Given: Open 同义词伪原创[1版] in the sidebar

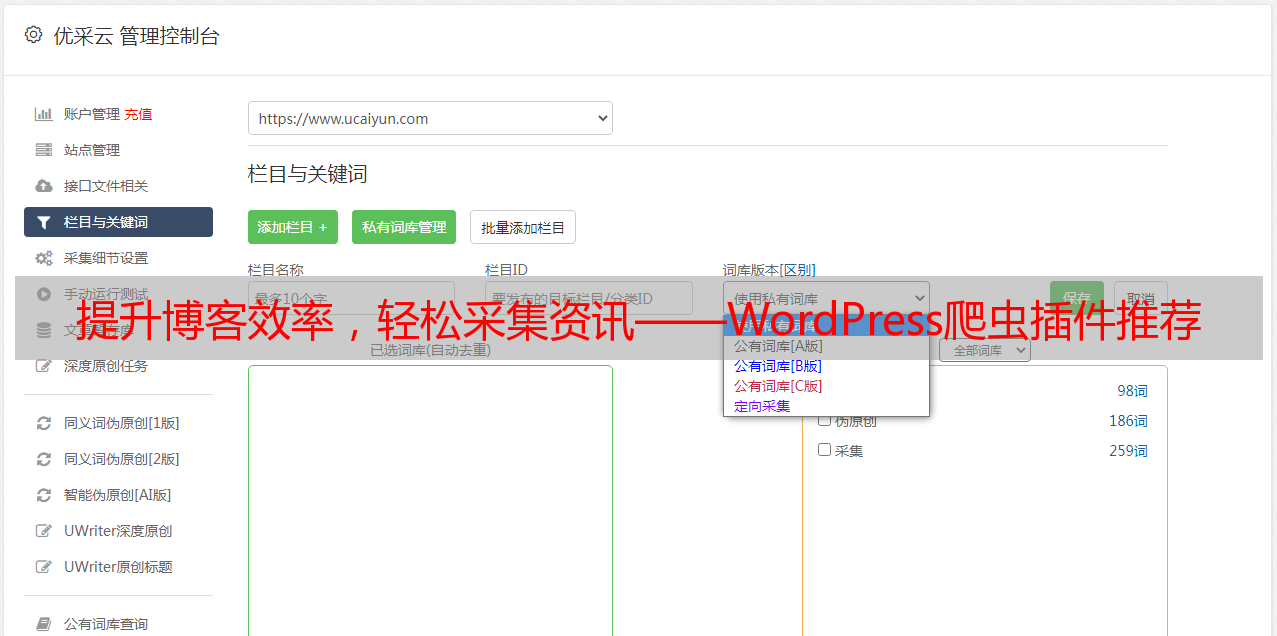Looking at the screenshot, I should tap(122, 423).
